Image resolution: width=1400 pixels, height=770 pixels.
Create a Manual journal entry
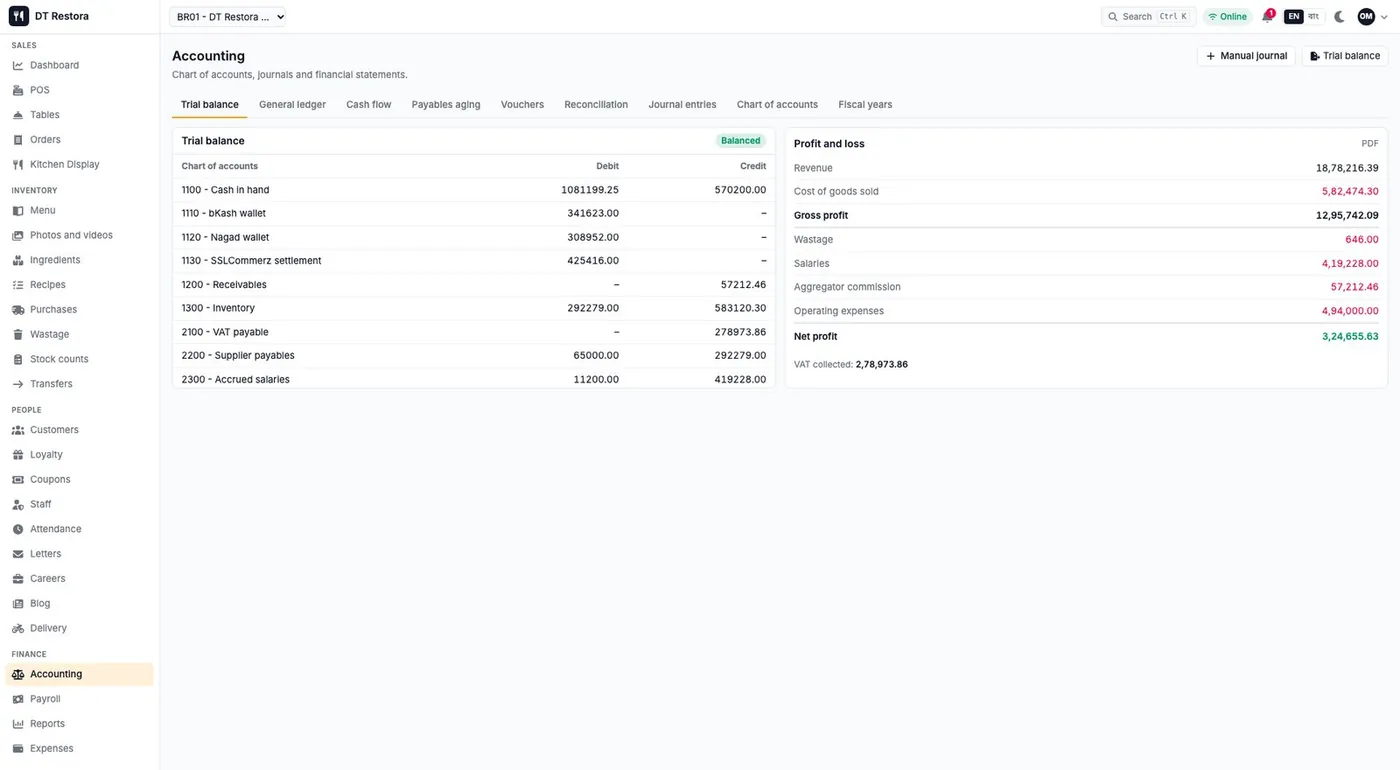point(1246,56)
